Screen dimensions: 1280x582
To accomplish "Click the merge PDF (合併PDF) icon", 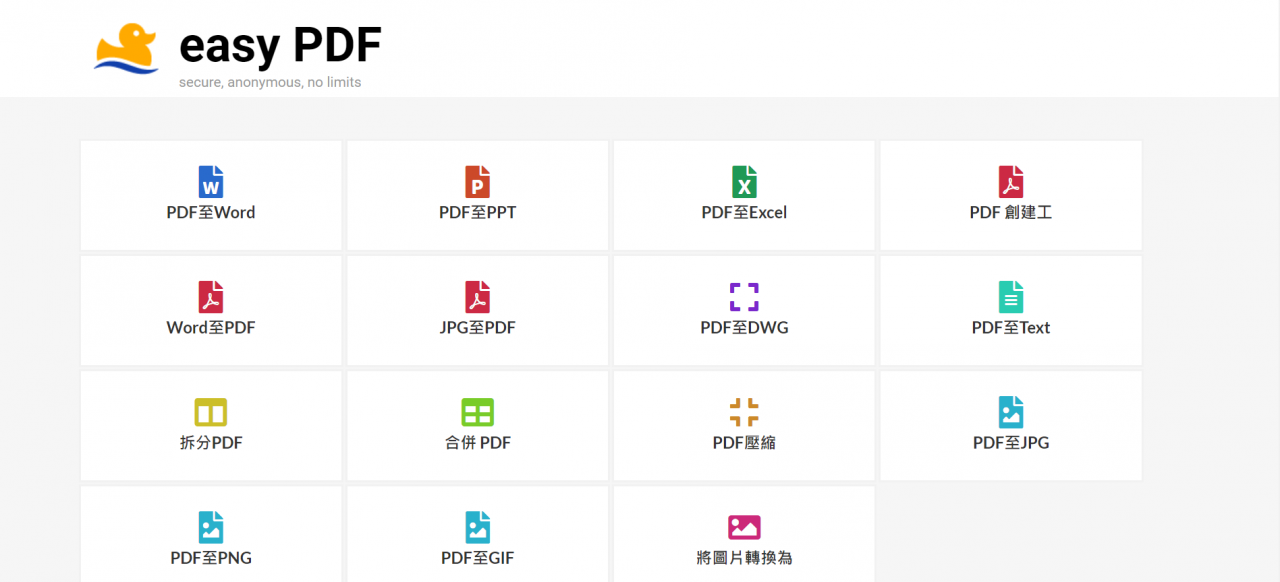I will 477,412.
